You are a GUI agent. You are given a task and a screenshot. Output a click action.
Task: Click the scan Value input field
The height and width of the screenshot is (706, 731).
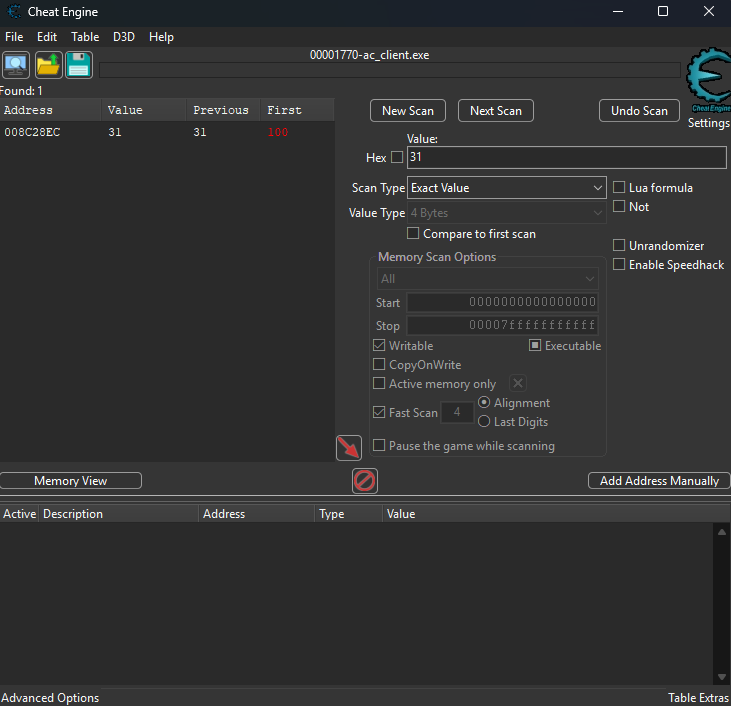(566, 158)
